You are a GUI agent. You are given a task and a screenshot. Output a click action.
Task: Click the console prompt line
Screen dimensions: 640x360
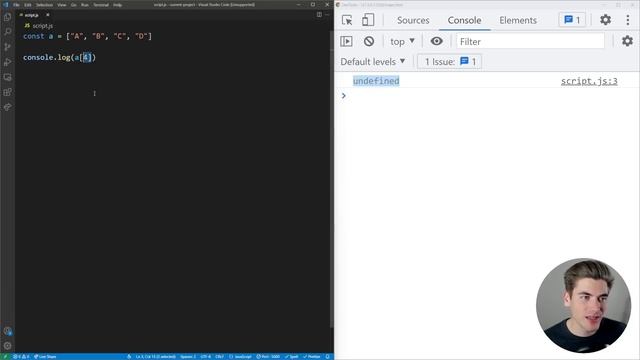487,96
